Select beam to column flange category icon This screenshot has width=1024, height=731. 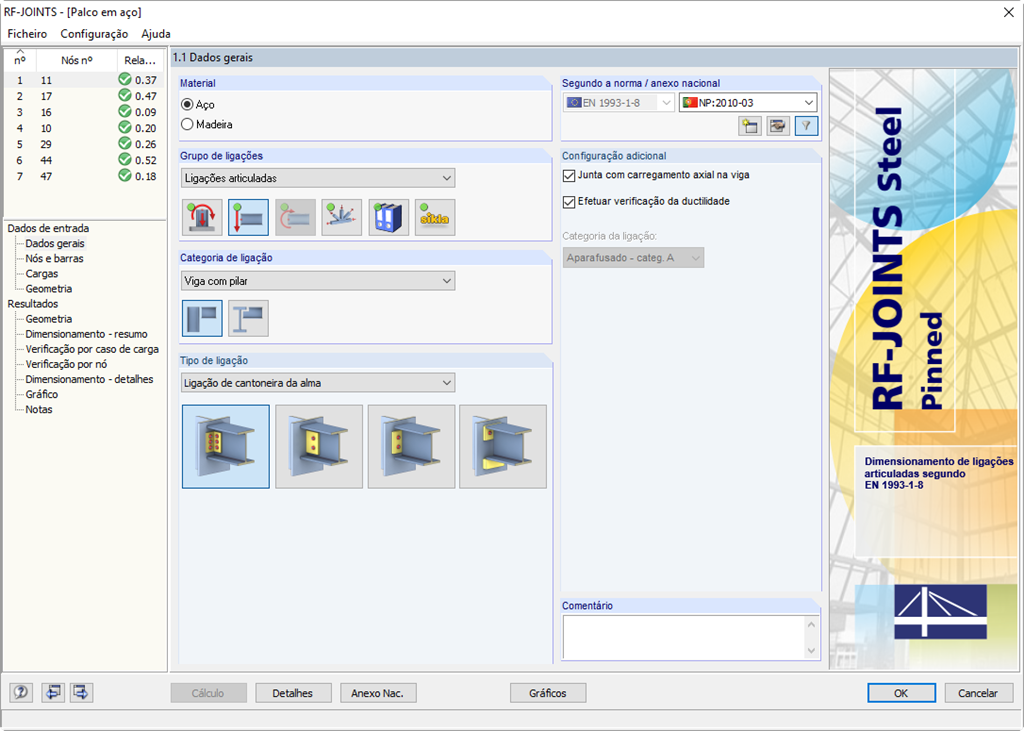(x=202, y=318)
